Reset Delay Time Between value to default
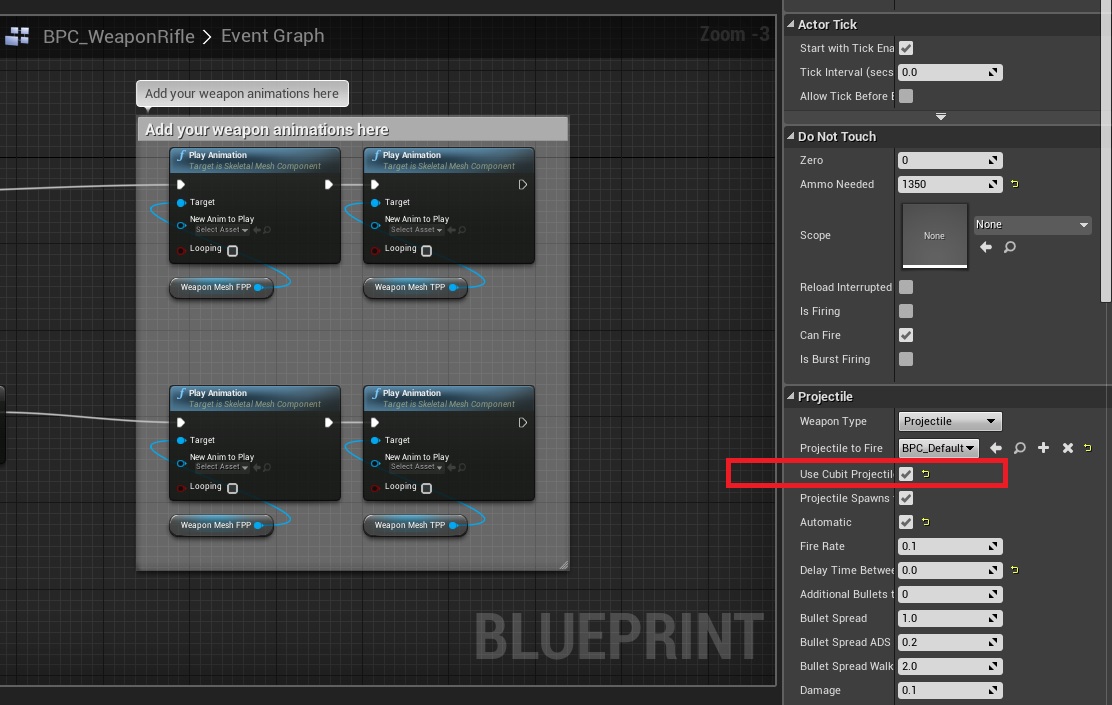The width and height of the screenshot is (1112, 705). [1014, 570]
